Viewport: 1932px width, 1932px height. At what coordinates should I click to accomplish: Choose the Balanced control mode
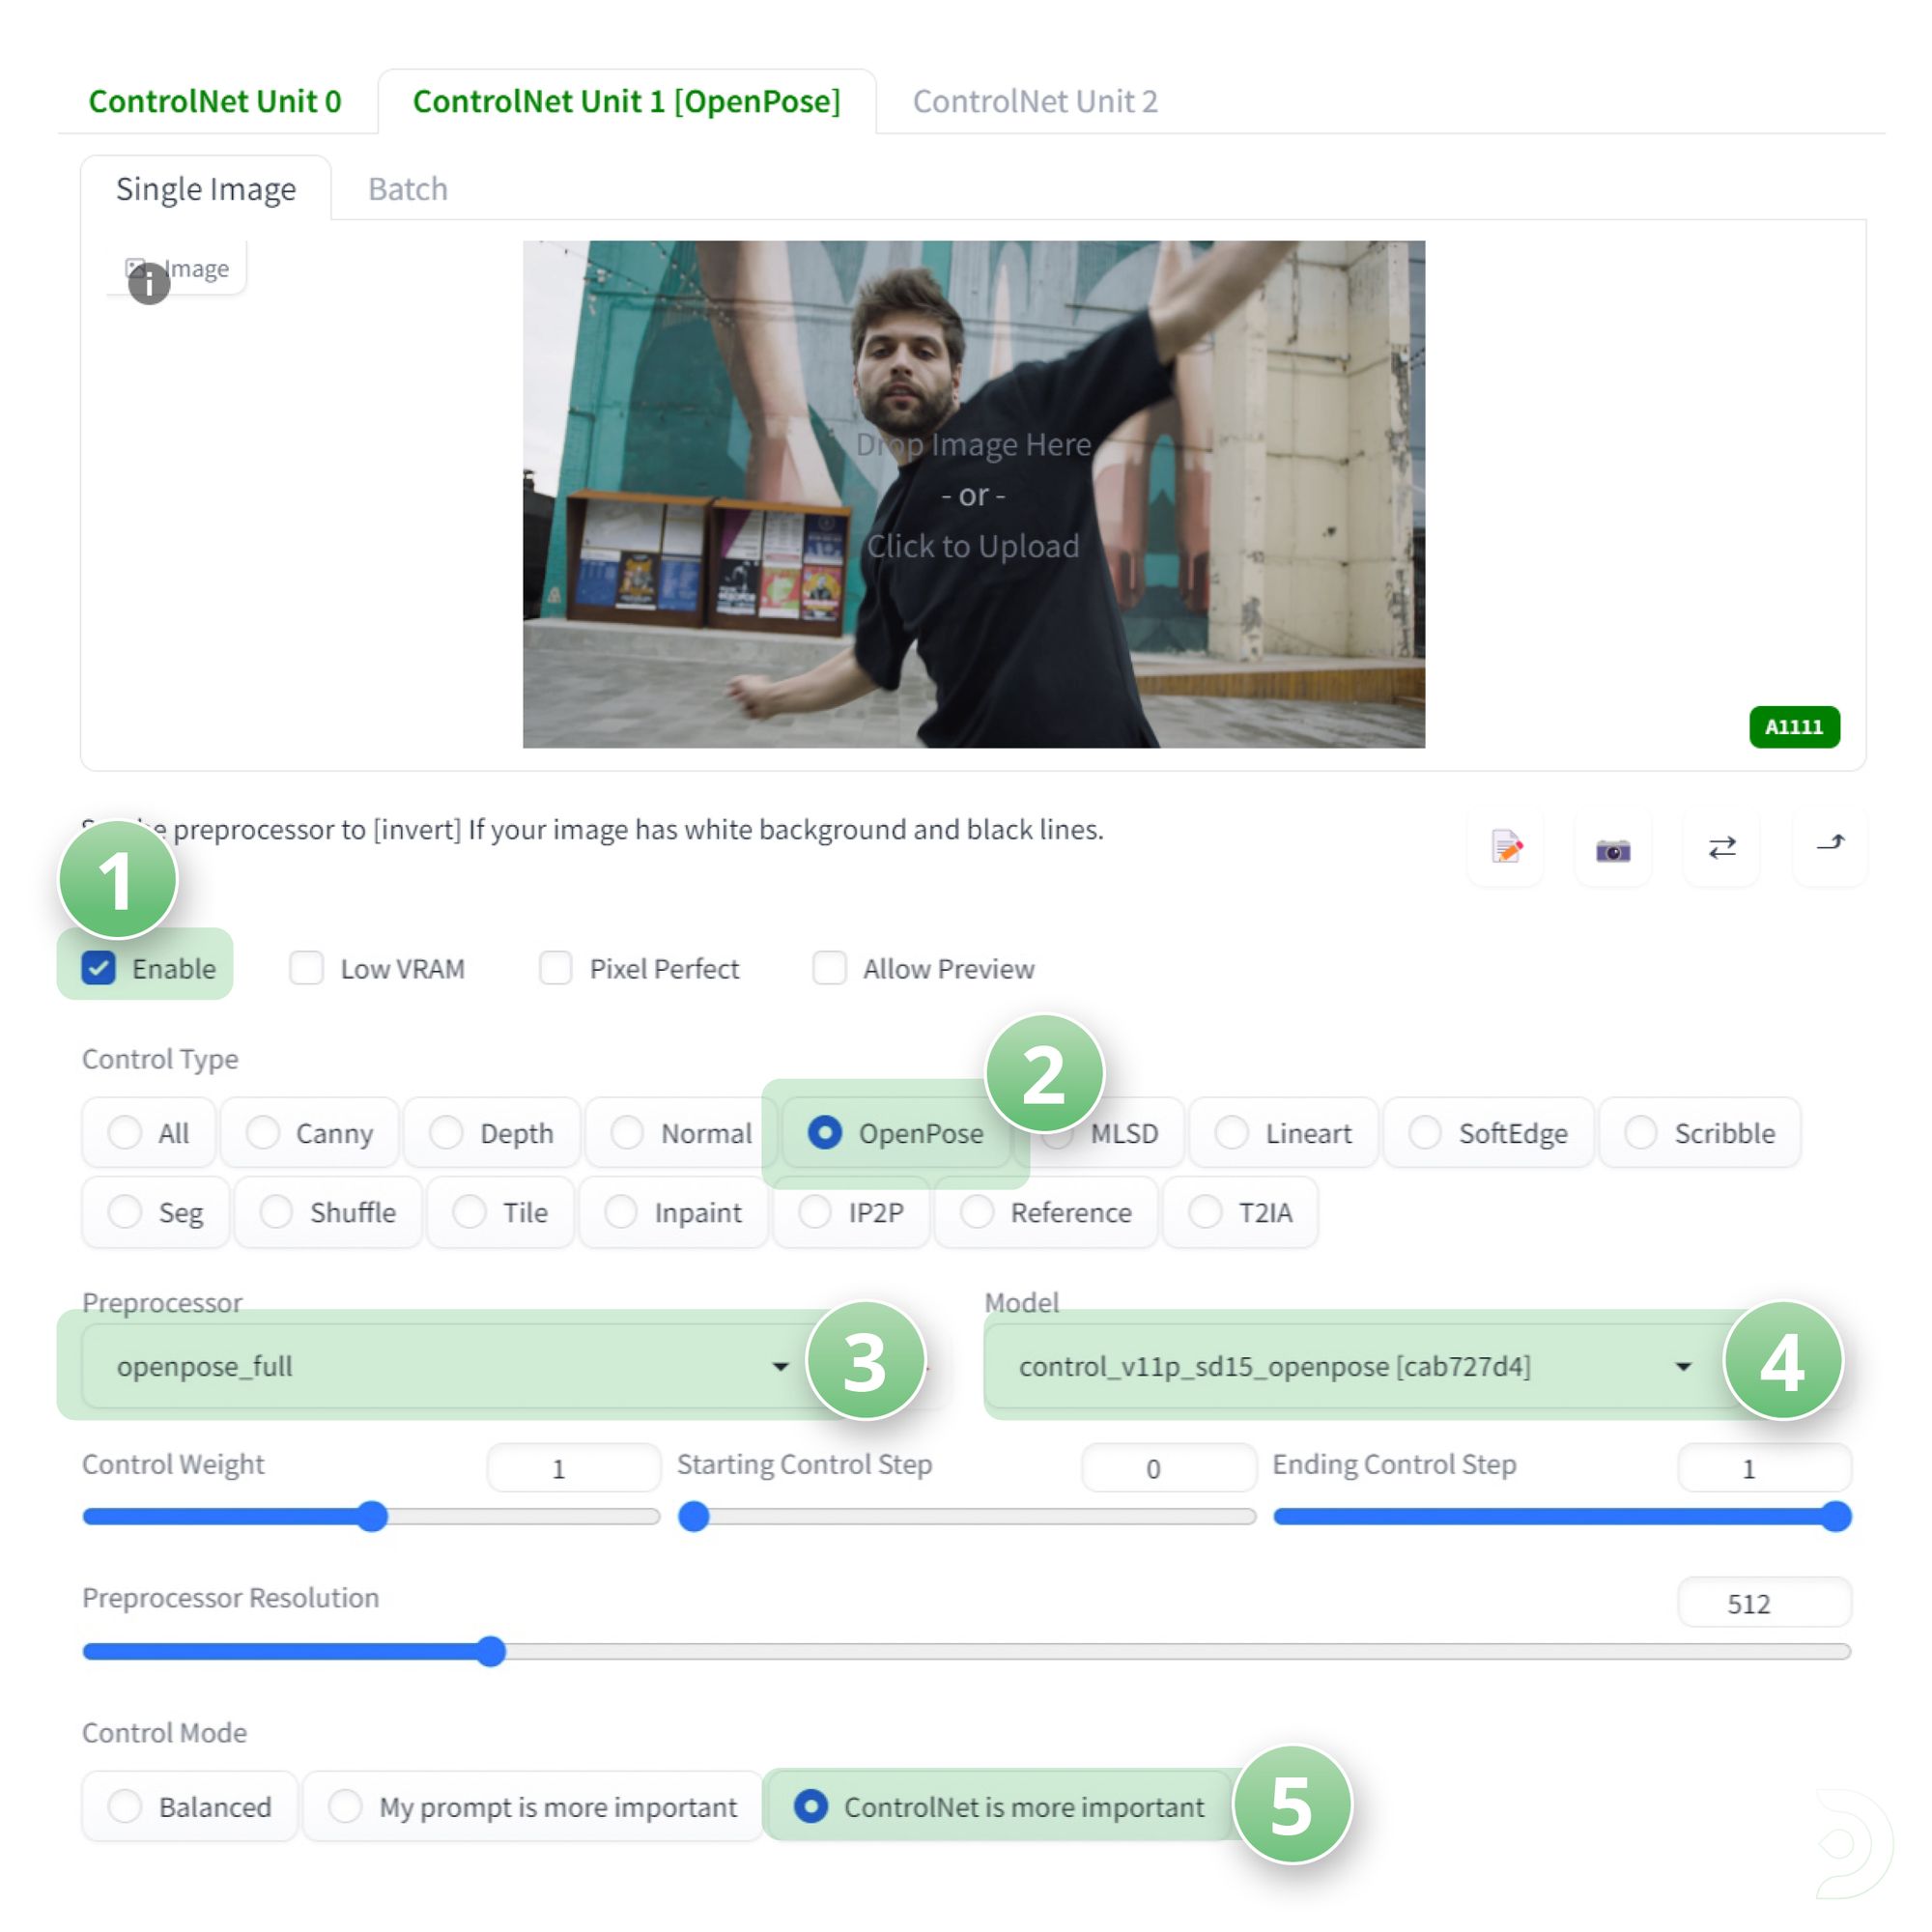126,1806
